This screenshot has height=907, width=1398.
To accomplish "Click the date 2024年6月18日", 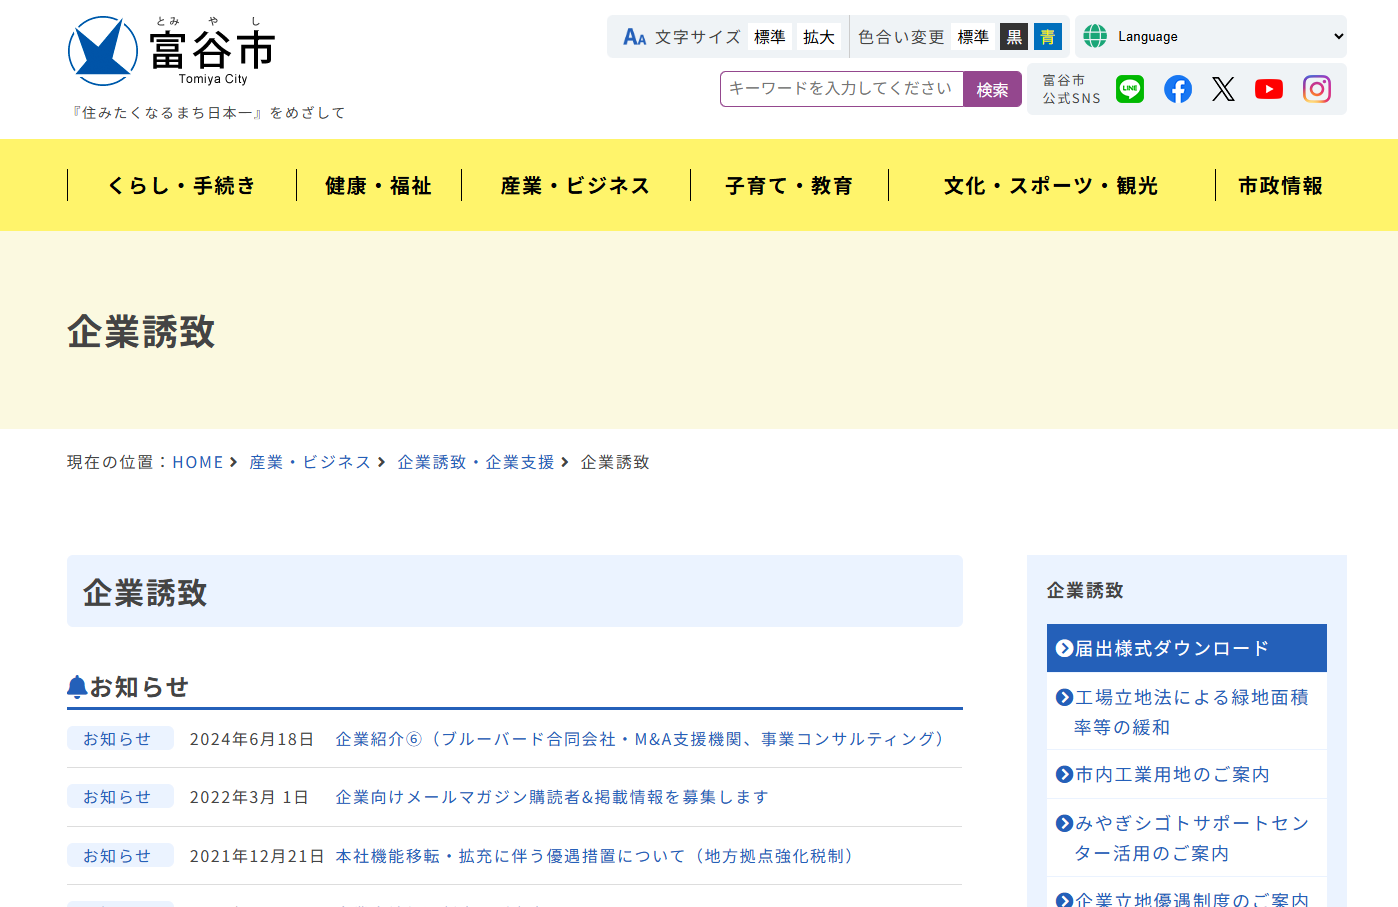I will 252,739.
